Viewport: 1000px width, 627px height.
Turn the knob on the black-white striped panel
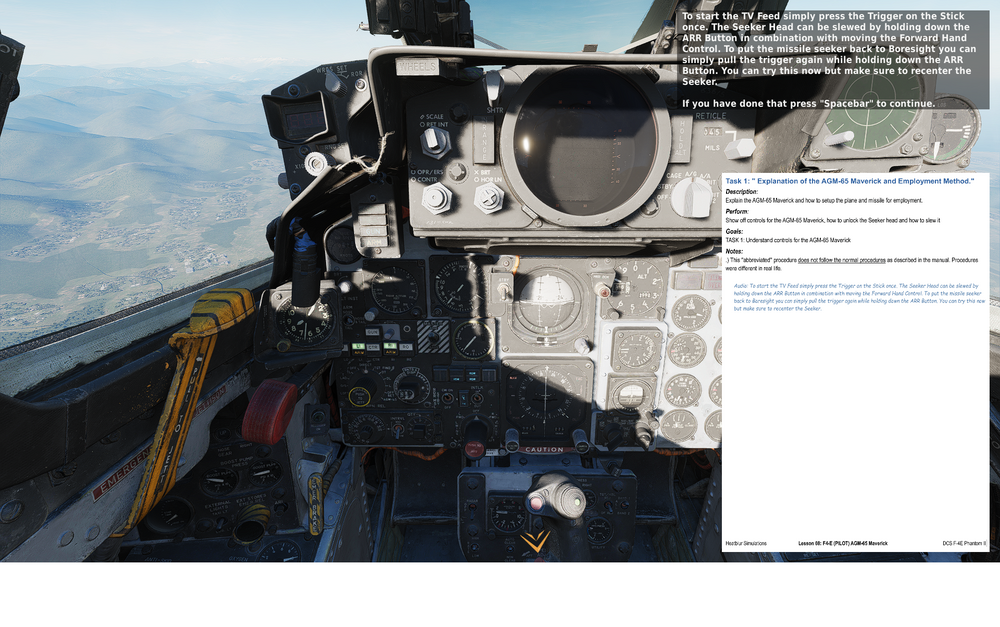[434, 336]
